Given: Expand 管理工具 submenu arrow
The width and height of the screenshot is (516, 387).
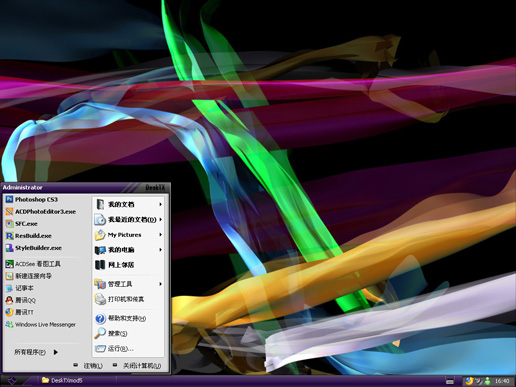Looking at the screenshot, I should (x=160, y=284).
